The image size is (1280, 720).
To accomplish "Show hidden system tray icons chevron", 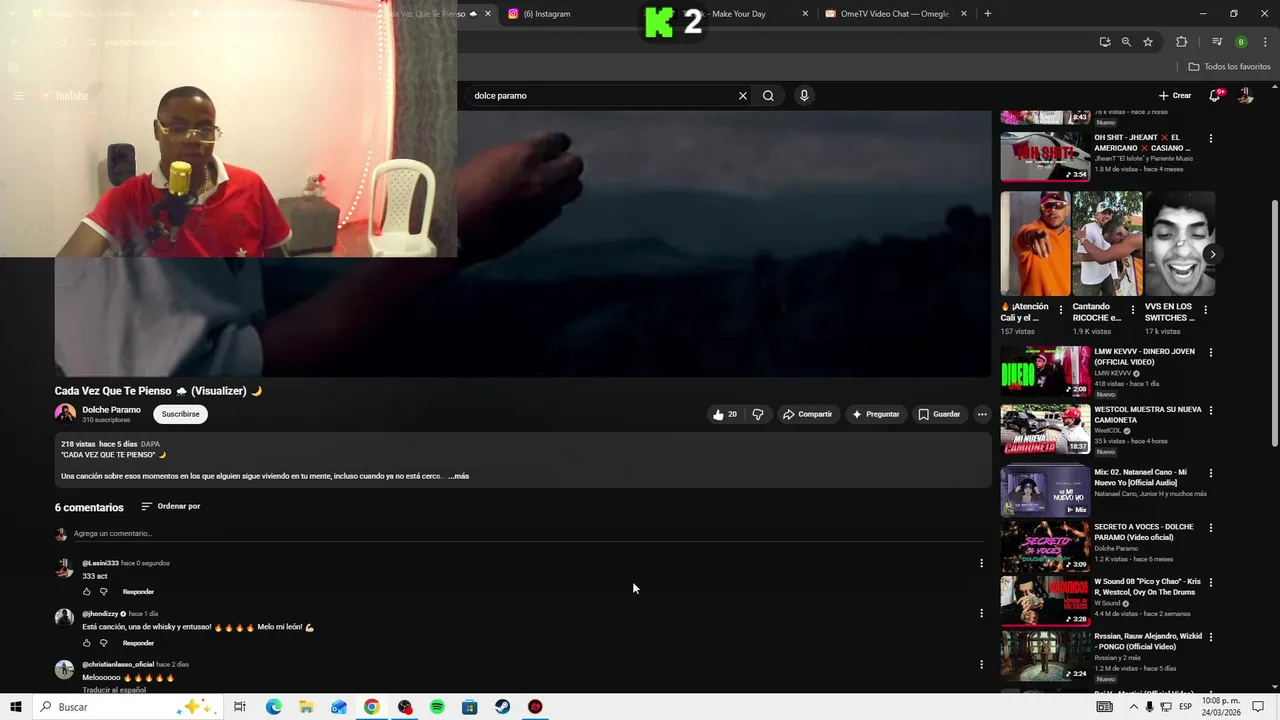I will pos(1133,707).
